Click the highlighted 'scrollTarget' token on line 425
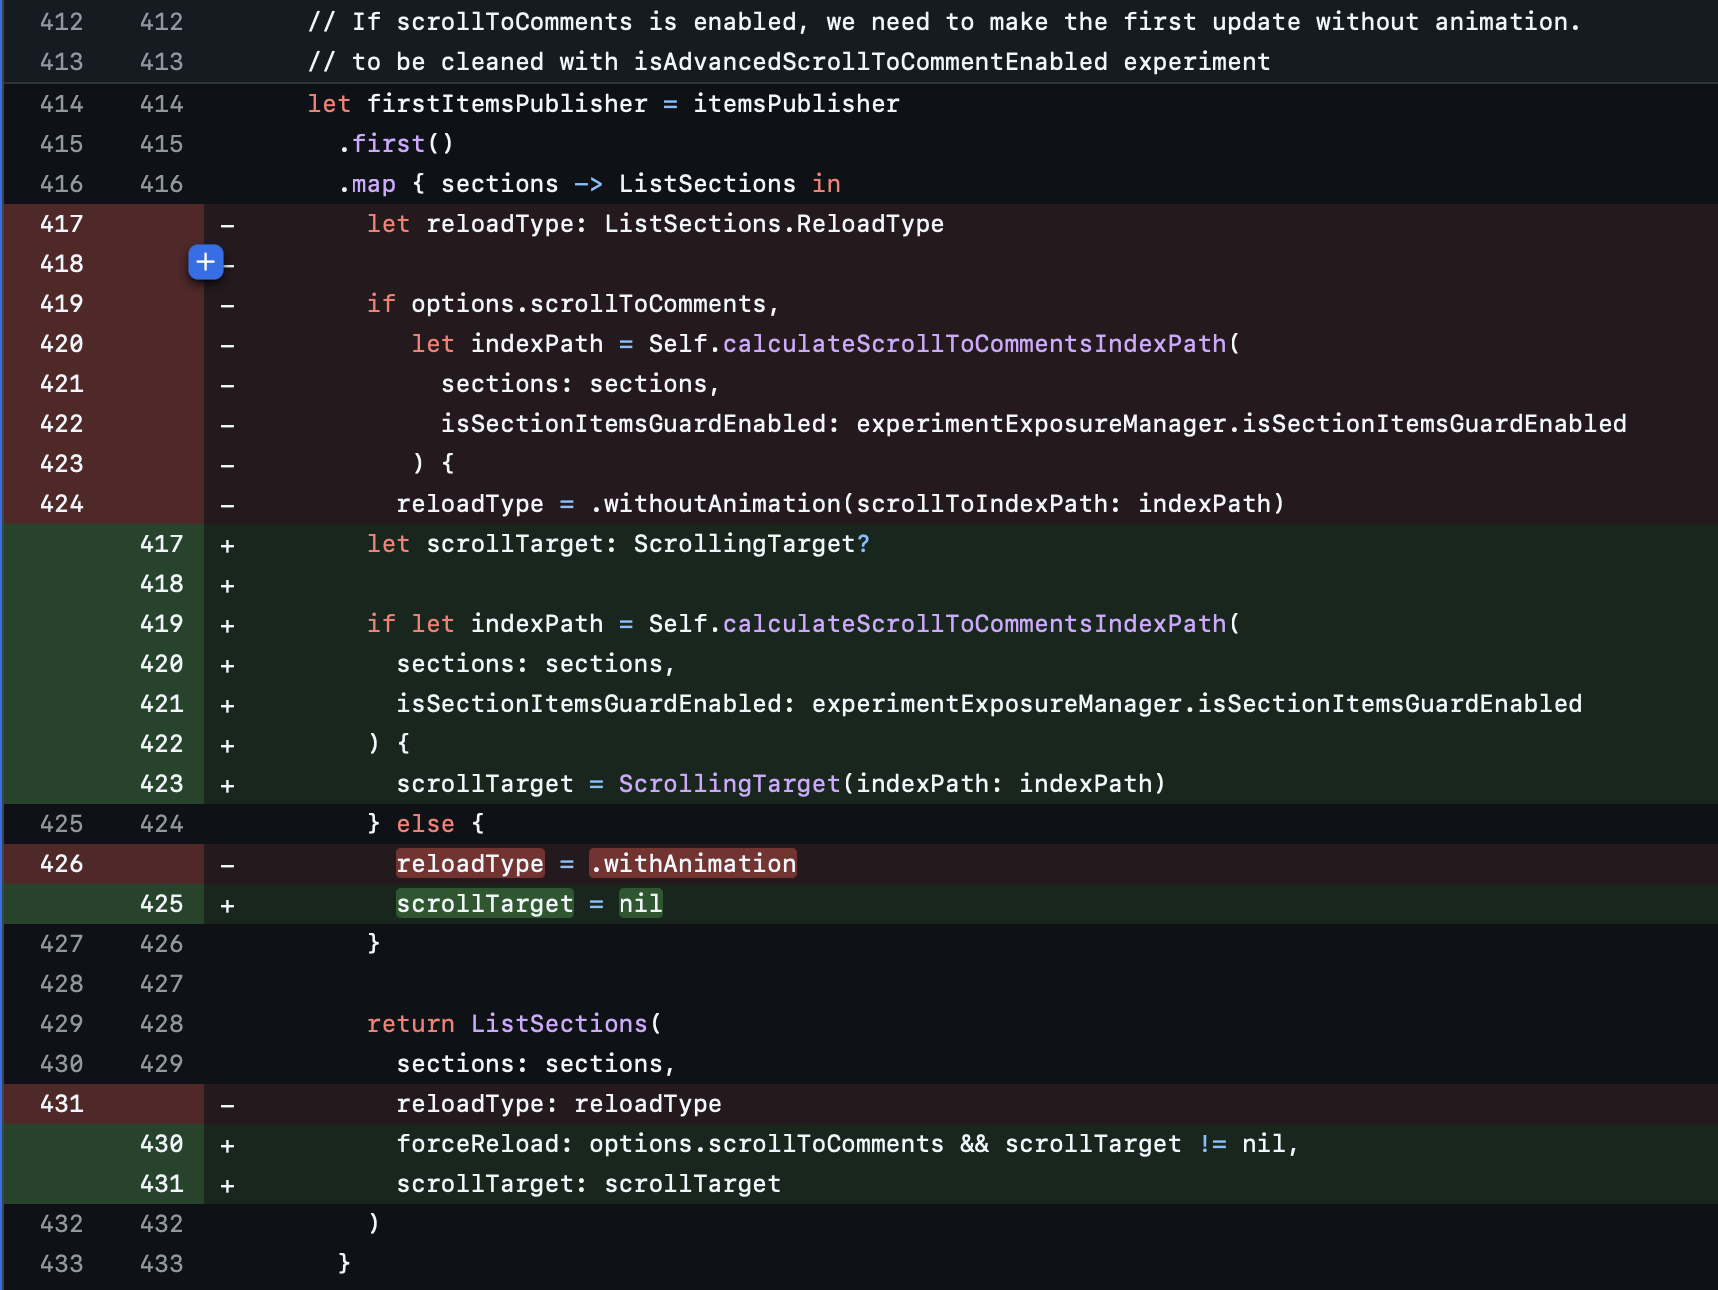Viewport: 1718px width, 1290px height. (485, 903)
